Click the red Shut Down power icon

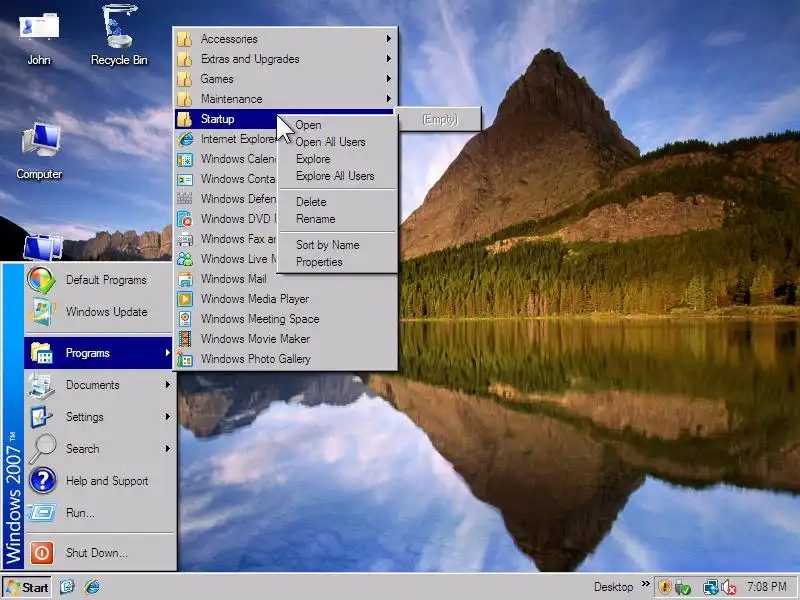[x=41, y=553]
